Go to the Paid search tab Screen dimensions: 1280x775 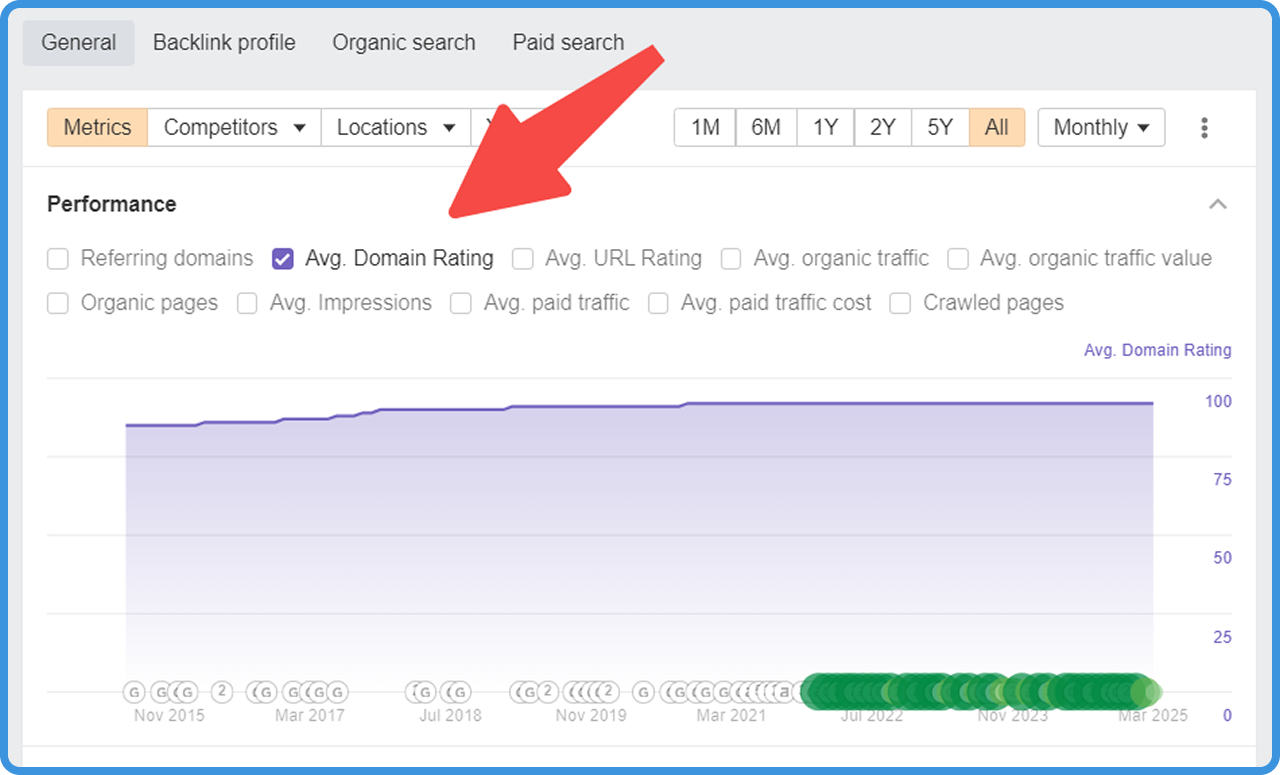(x=568, y=43)
